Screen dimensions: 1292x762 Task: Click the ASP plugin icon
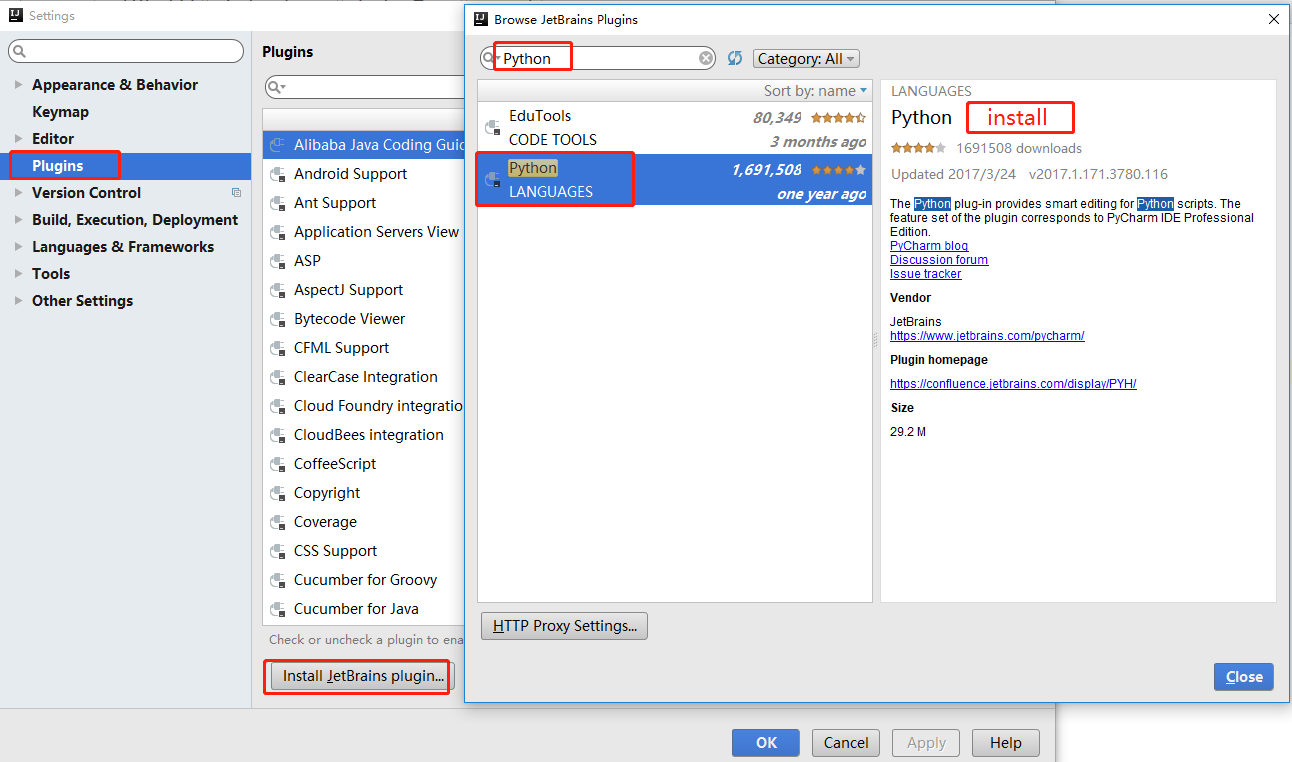(x=279, y=261)
